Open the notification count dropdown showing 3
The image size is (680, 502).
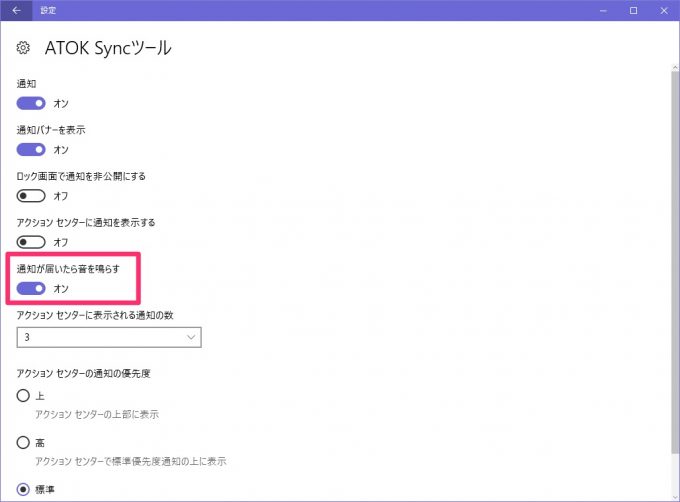pos(109,337)
